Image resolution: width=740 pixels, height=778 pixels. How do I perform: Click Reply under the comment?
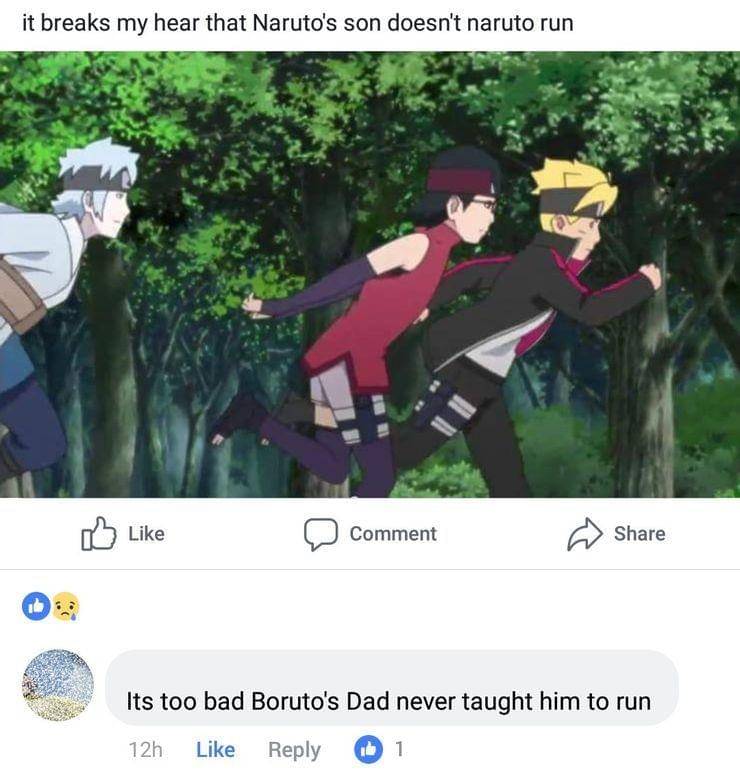click(294, 750)
